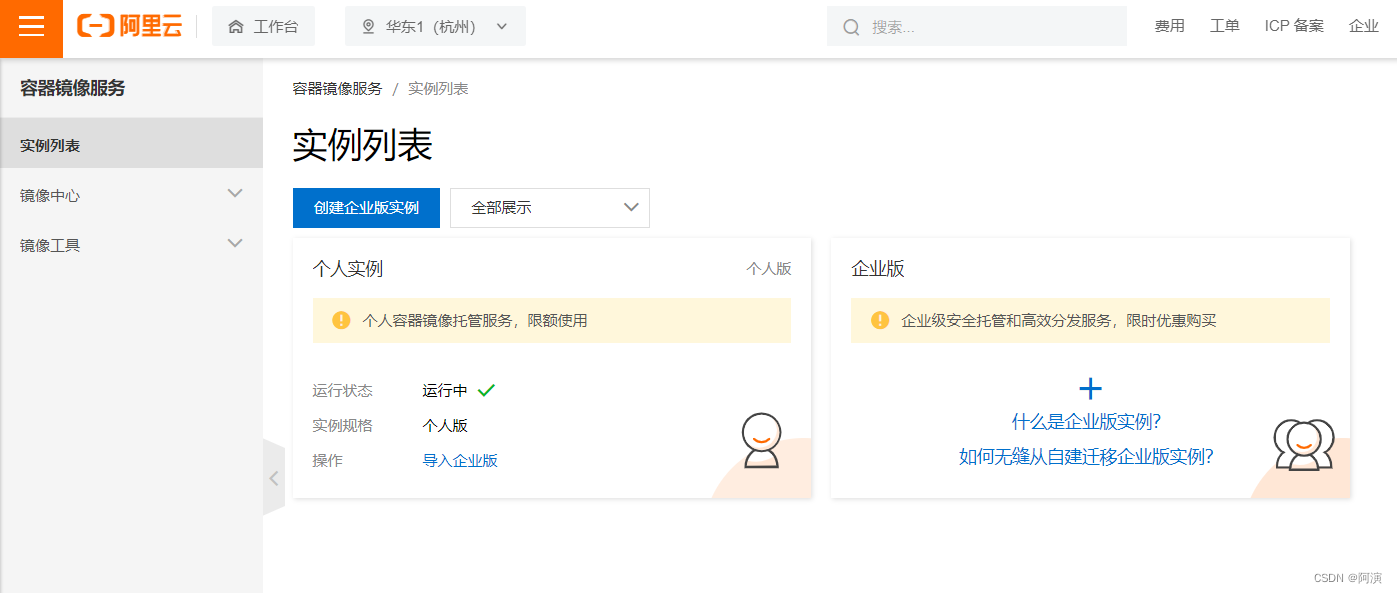1397x593 pixels.
Task: Click 个人版 value next to 实例规格
Action: pyautogui.click(x=445, y=425)
